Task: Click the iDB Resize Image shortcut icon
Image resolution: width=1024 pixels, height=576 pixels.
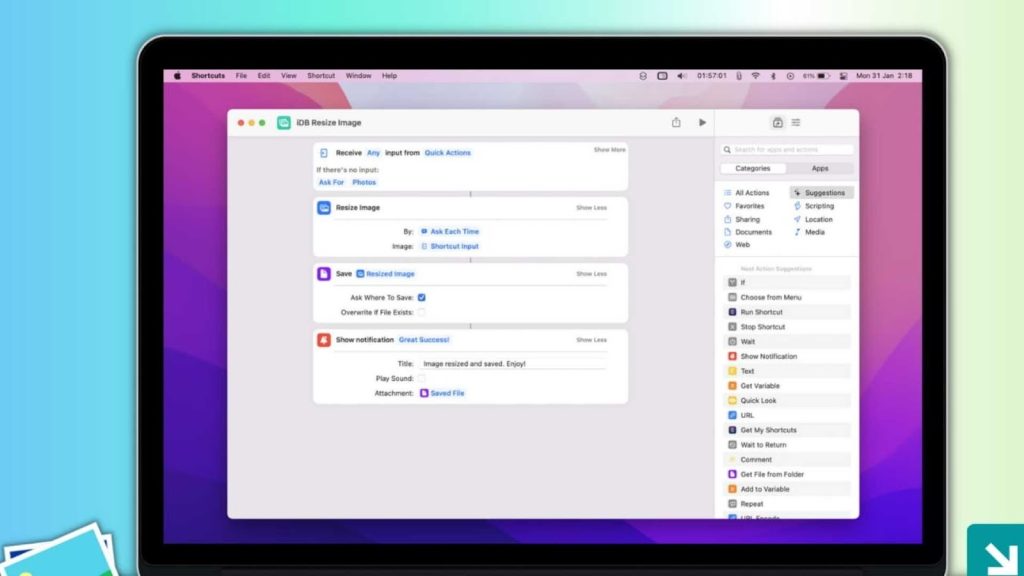Action: [284, 123]
